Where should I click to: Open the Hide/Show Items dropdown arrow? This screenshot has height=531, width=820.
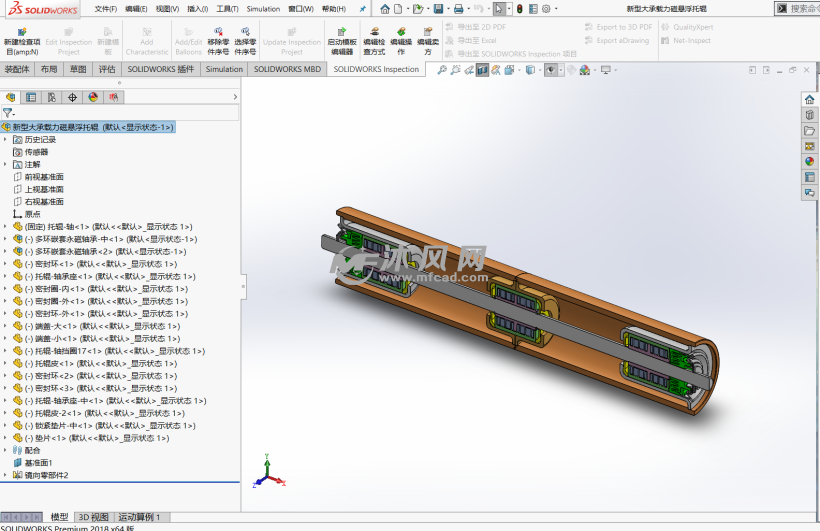pos(561,70)
